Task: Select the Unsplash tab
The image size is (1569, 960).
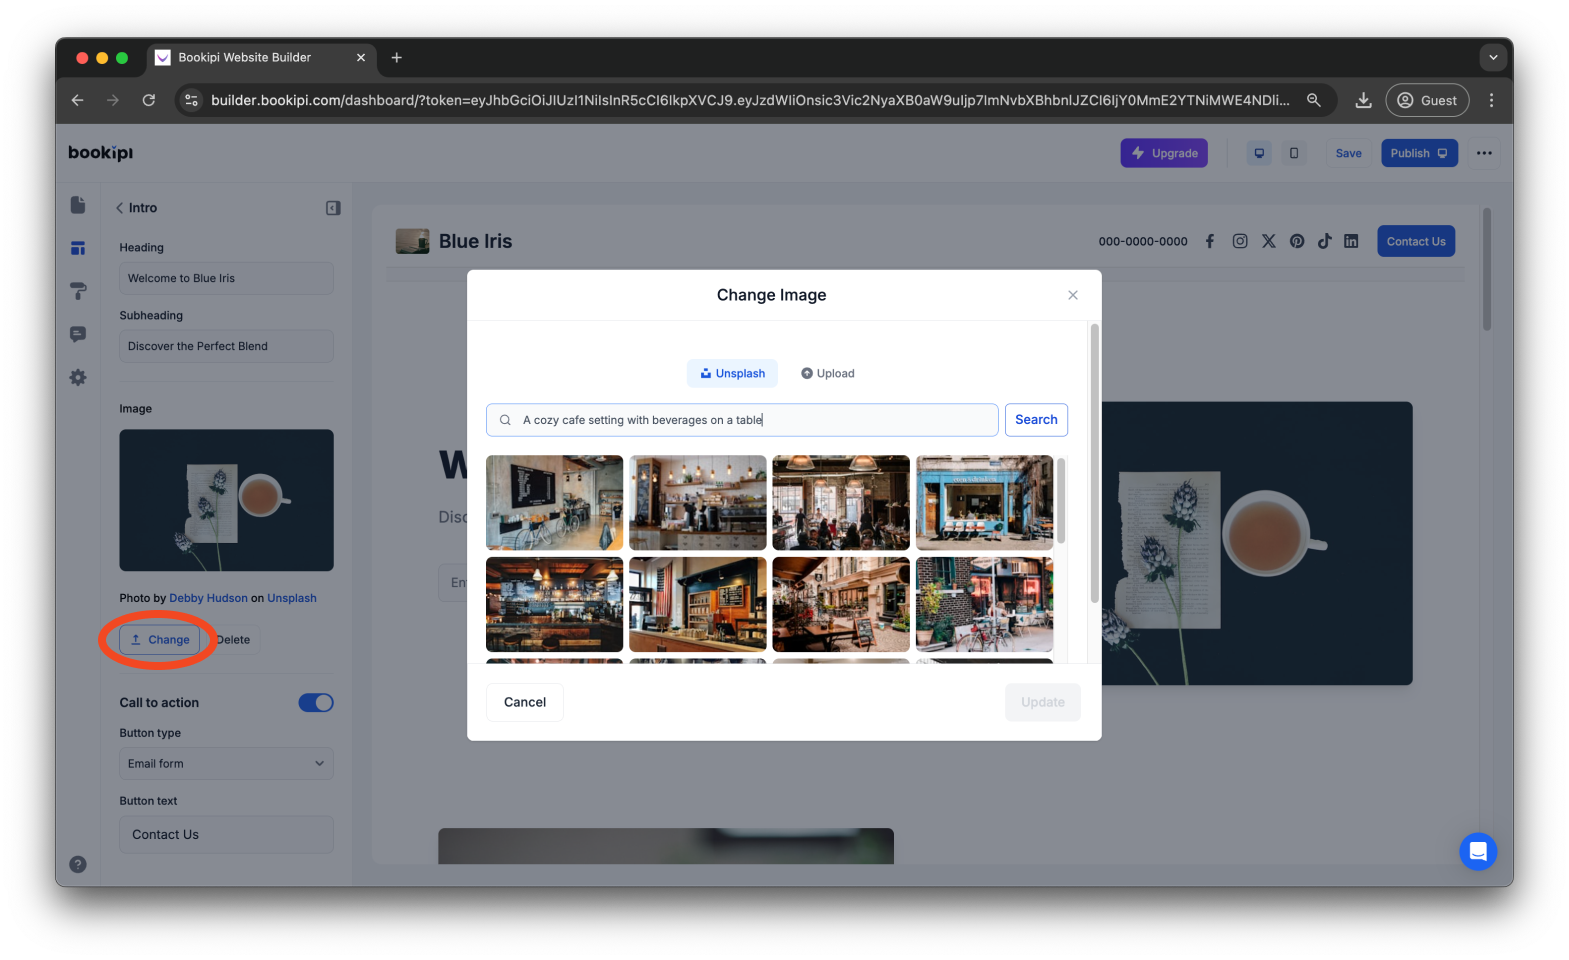Action: [x=732, y=374]
